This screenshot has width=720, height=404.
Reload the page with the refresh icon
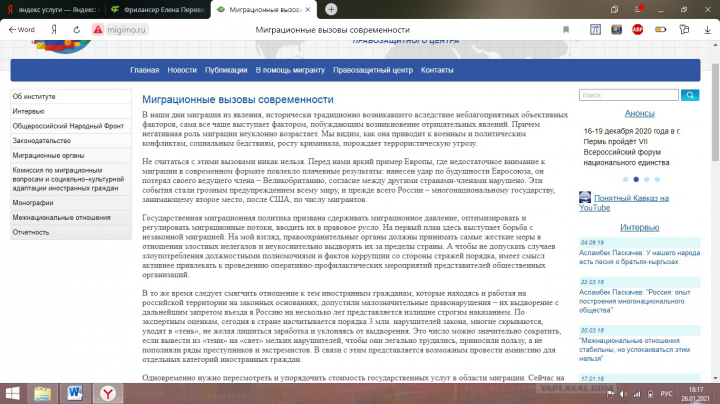77,30
